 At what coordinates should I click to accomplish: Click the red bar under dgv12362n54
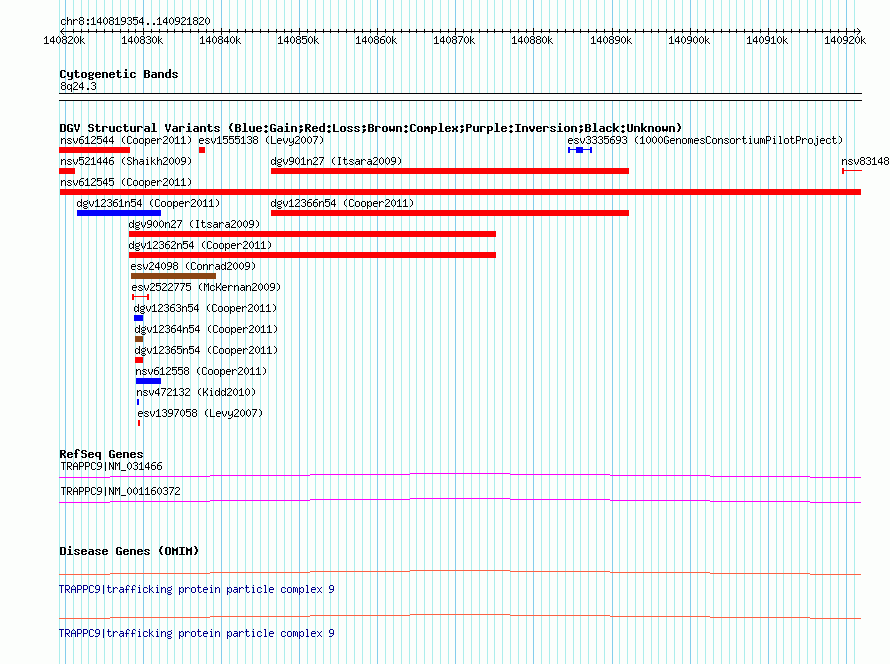(312, 255)
